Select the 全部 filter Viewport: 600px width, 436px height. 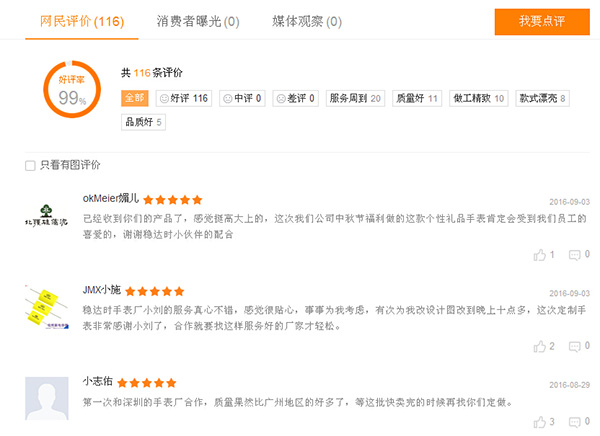pyautogui.click(x=134, y=98)
